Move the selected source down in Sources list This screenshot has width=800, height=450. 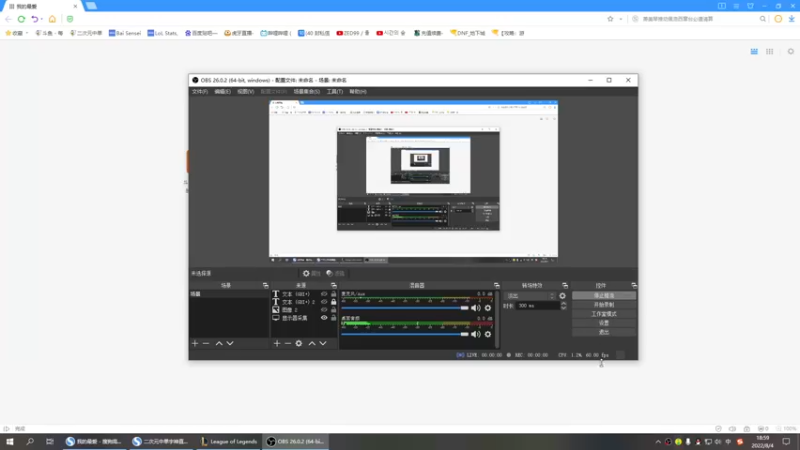point(323,343)
